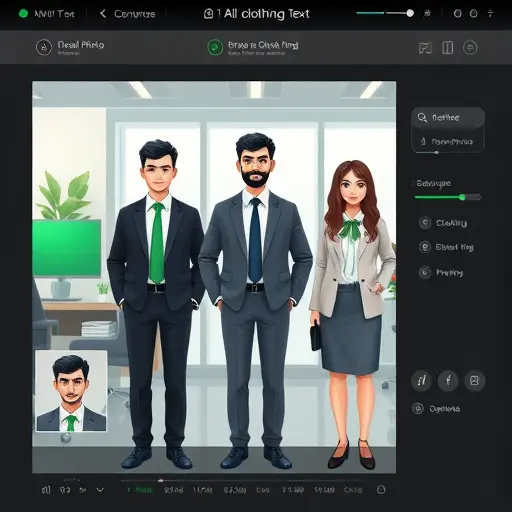Click the search magnifier icon in right panel
Screen dimensions: 512x512
click(x=422, y=117)
